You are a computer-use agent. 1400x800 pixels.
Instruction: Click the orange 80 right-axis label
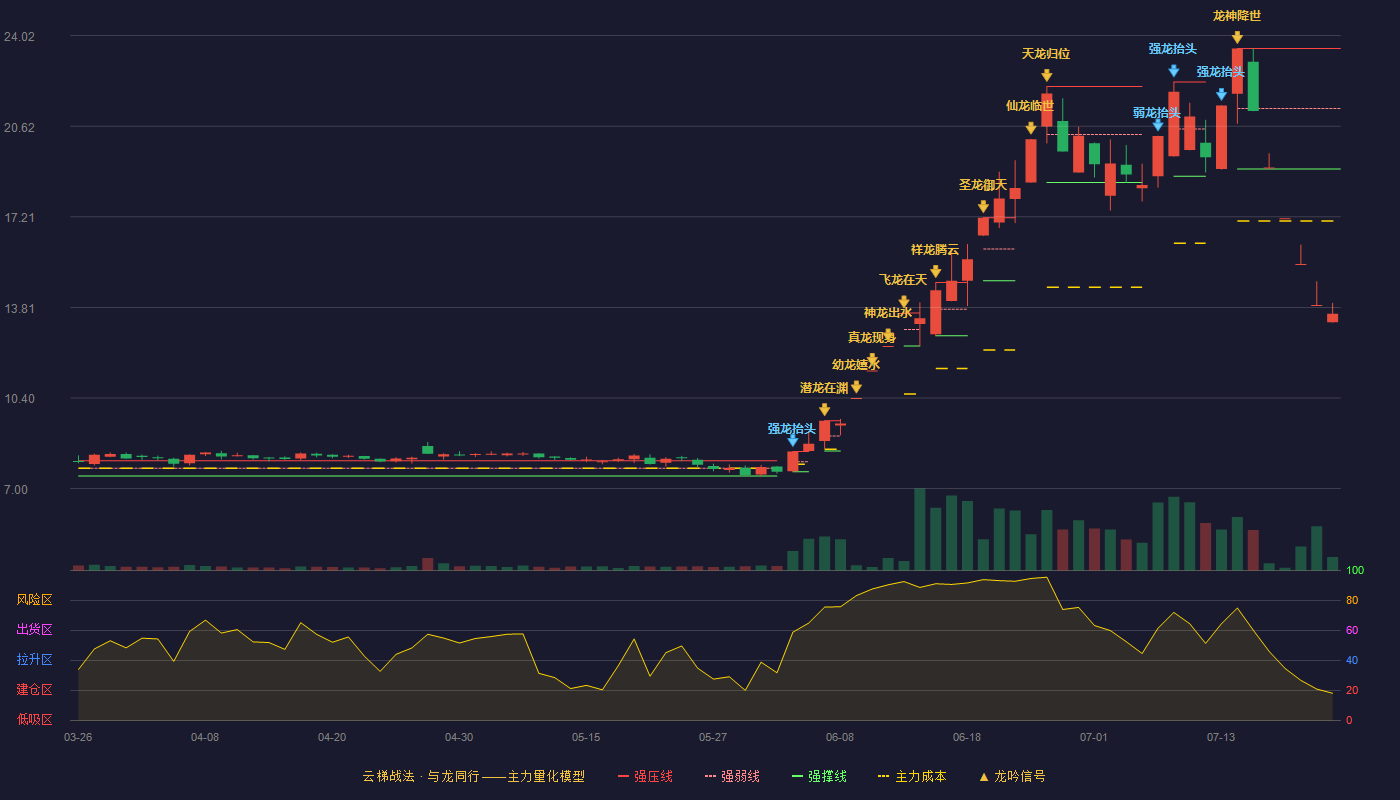(1352, 600)
